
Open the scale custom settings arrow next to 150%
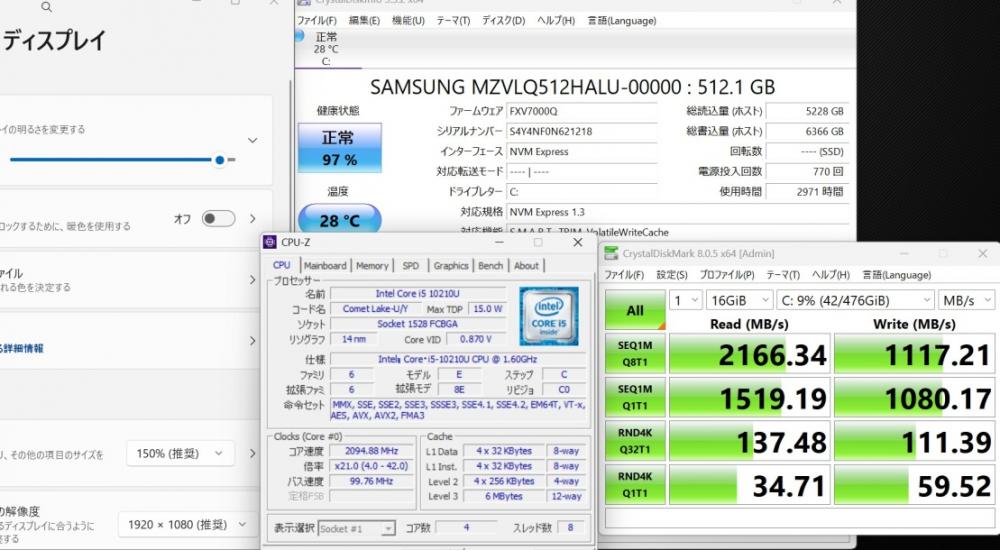pos(253,454)
